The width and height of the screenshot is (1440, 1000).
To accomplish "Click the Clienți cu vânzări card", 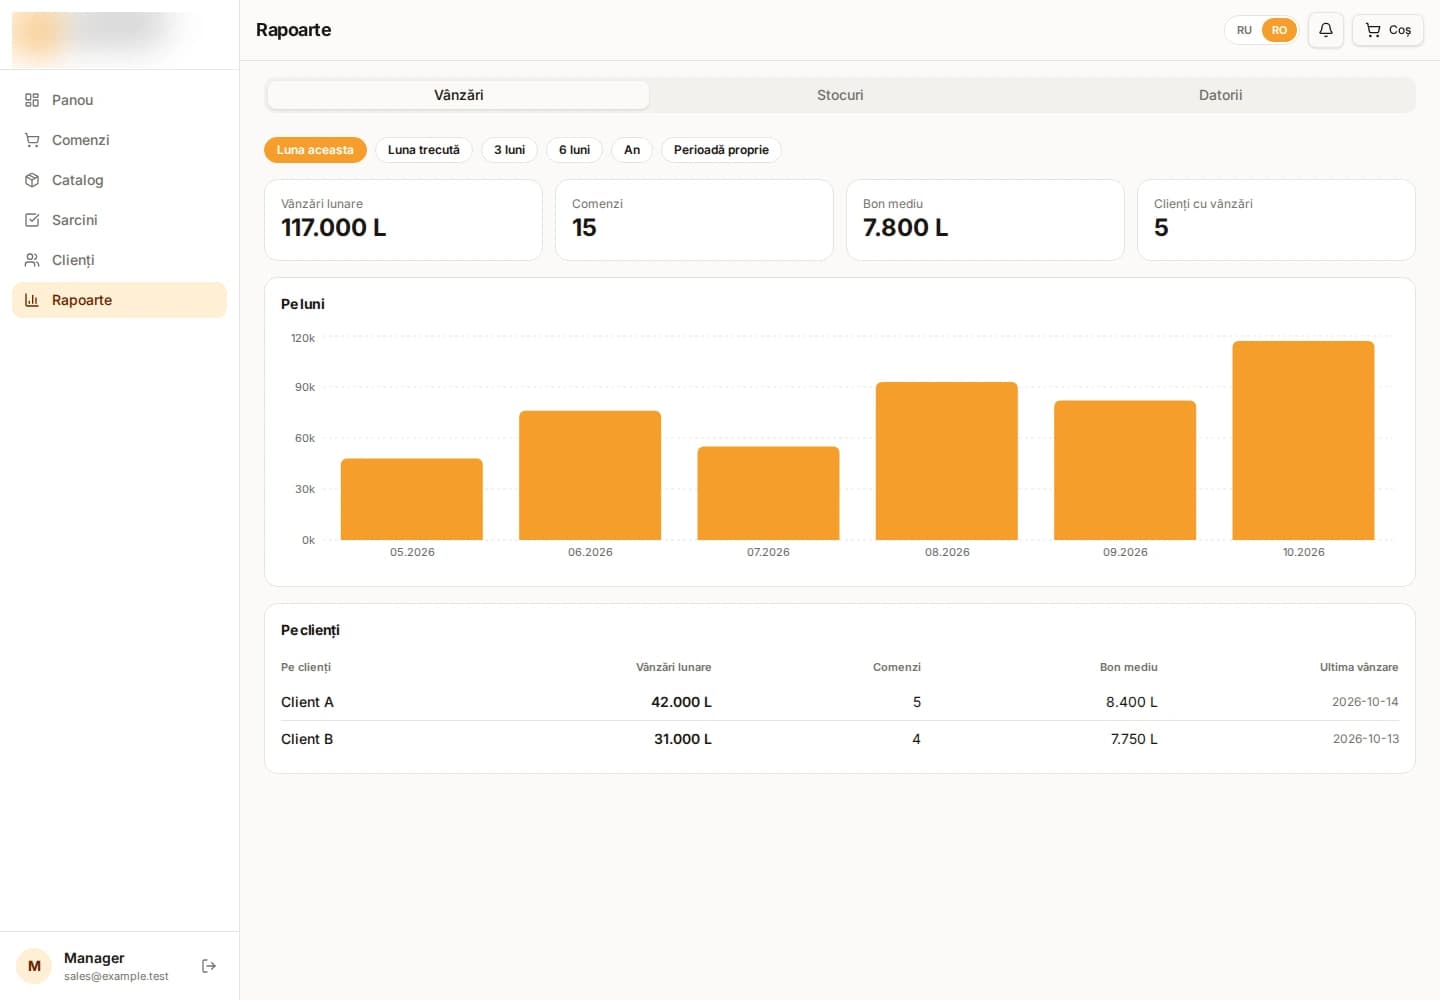I will tap(1276, 220).
